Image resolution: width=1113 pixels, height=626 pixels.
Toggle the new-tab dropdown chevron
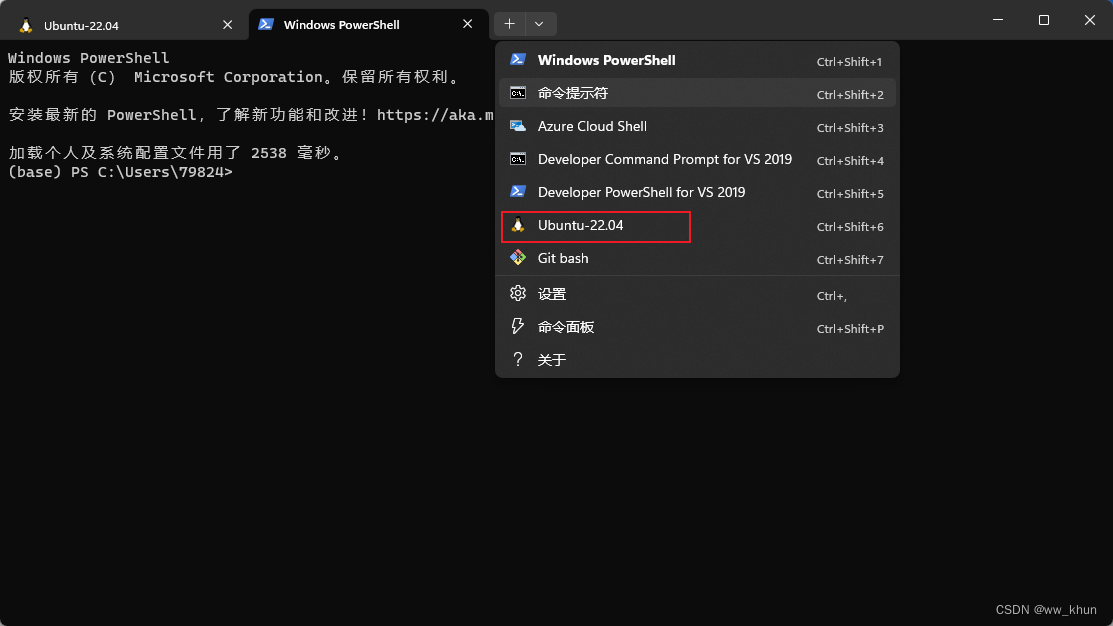point(539,24)
